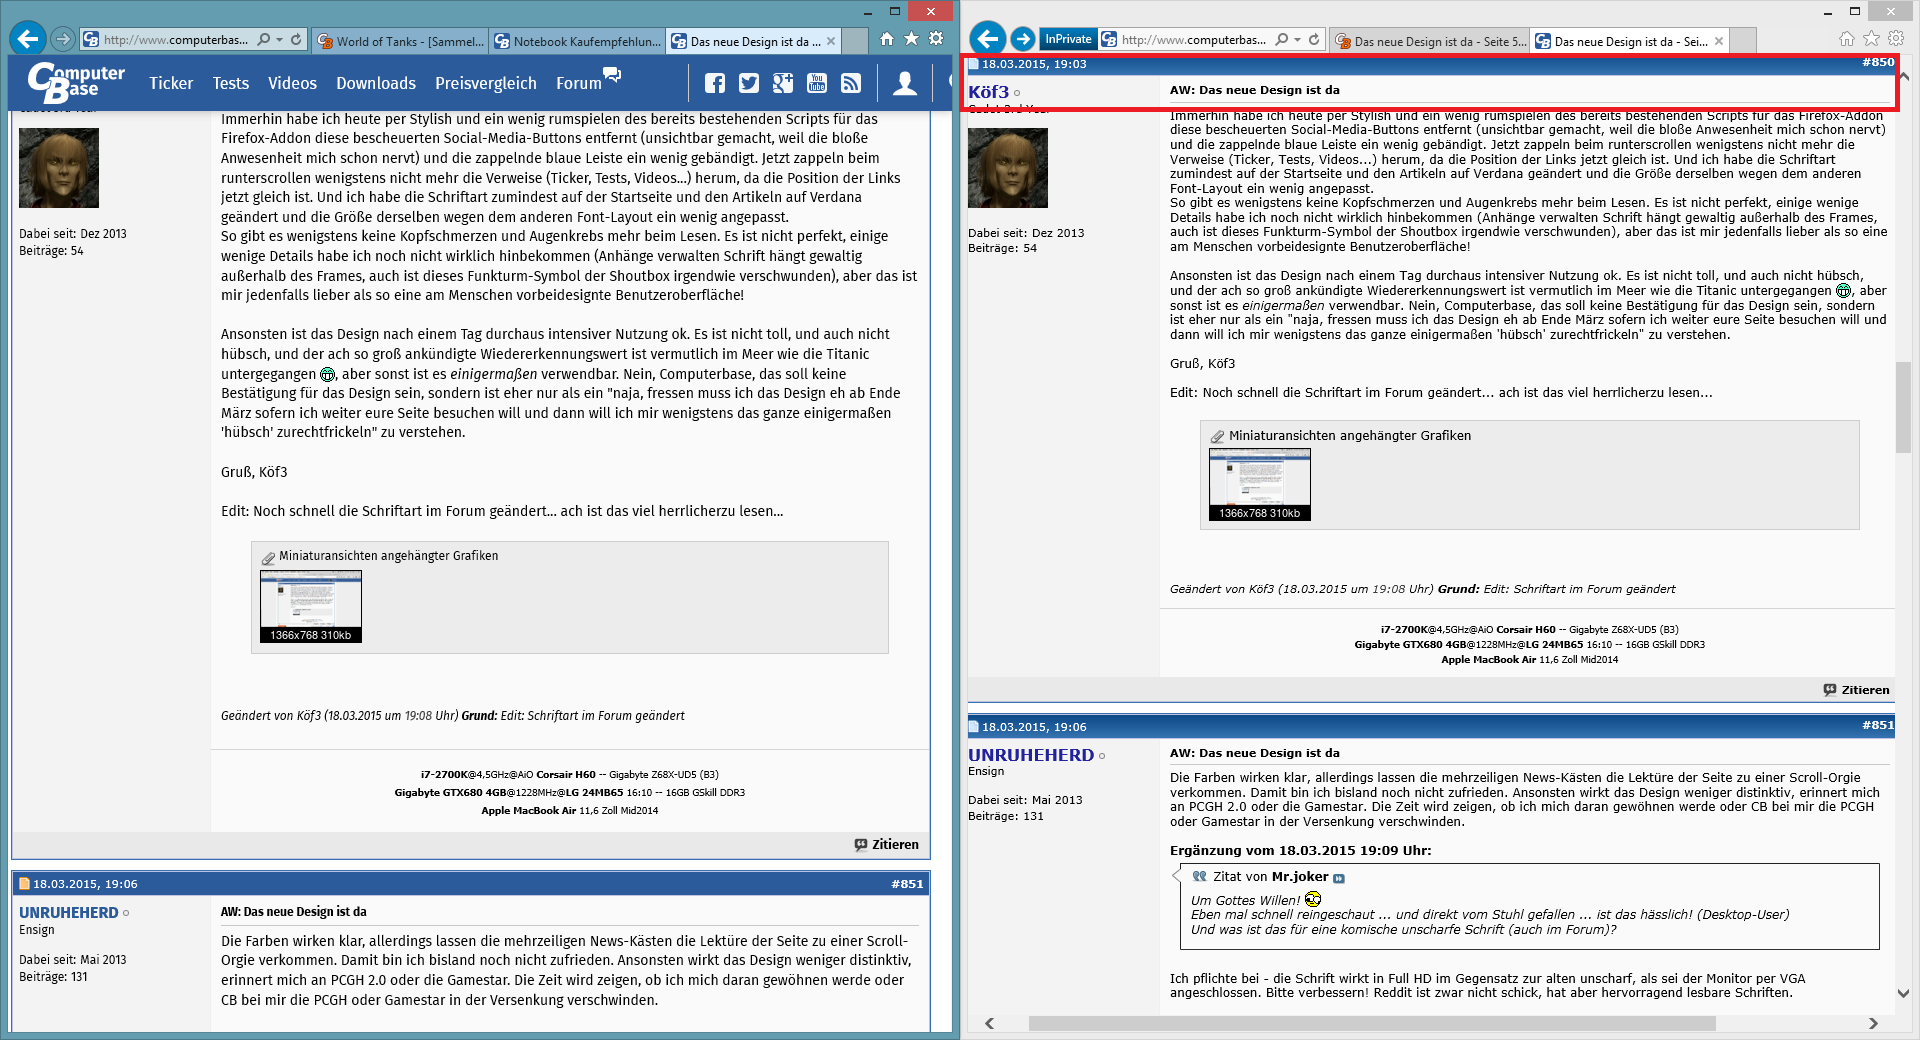The height and width of the screenshot is (1040, 1920).
Task: Click post number #850 link in right window
Action: click(x=1878, y=62)
